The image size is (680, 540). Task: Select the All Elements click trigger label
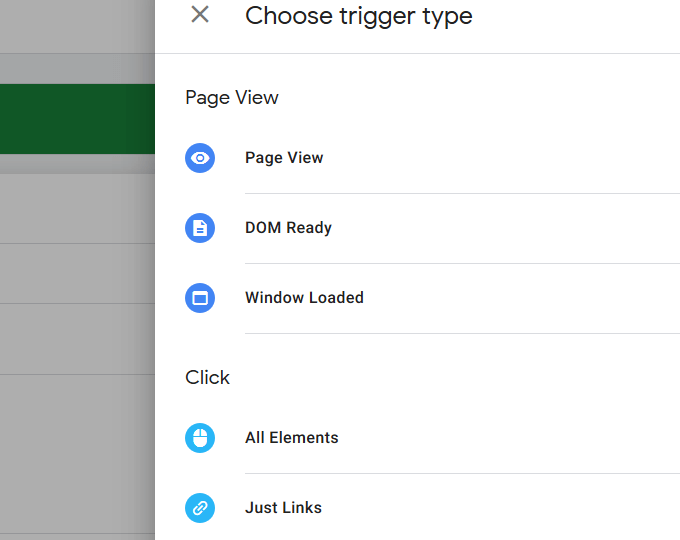click(291, 438)
